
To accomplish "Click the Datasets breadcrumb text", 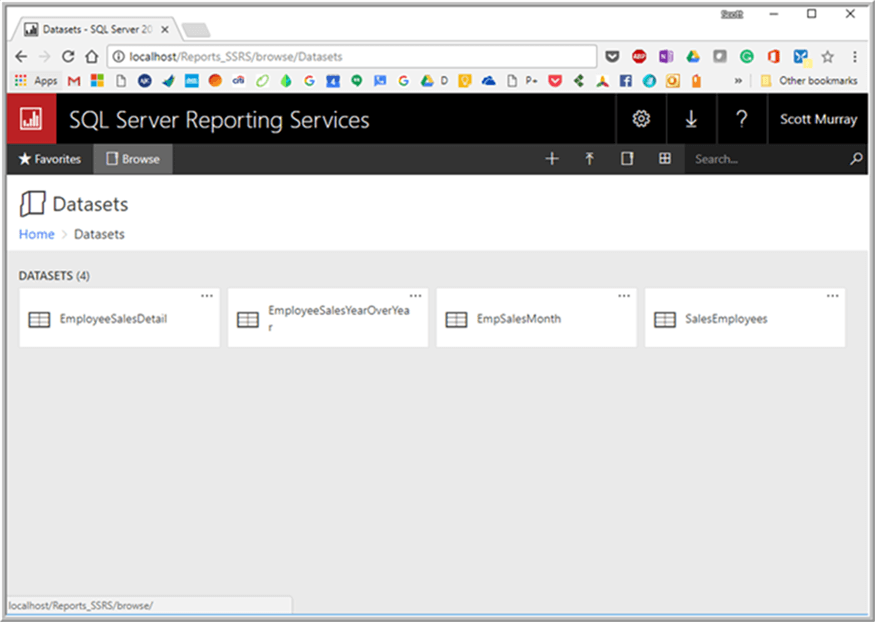I will (99, 234).
